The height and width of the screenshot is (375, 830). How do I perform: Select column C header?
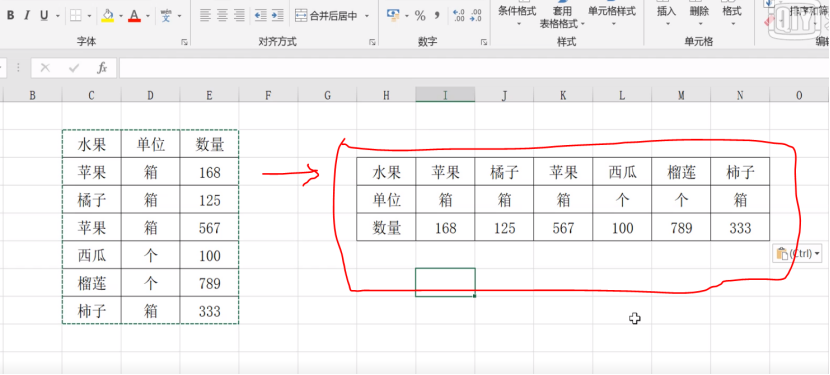(x=92, y=95)
